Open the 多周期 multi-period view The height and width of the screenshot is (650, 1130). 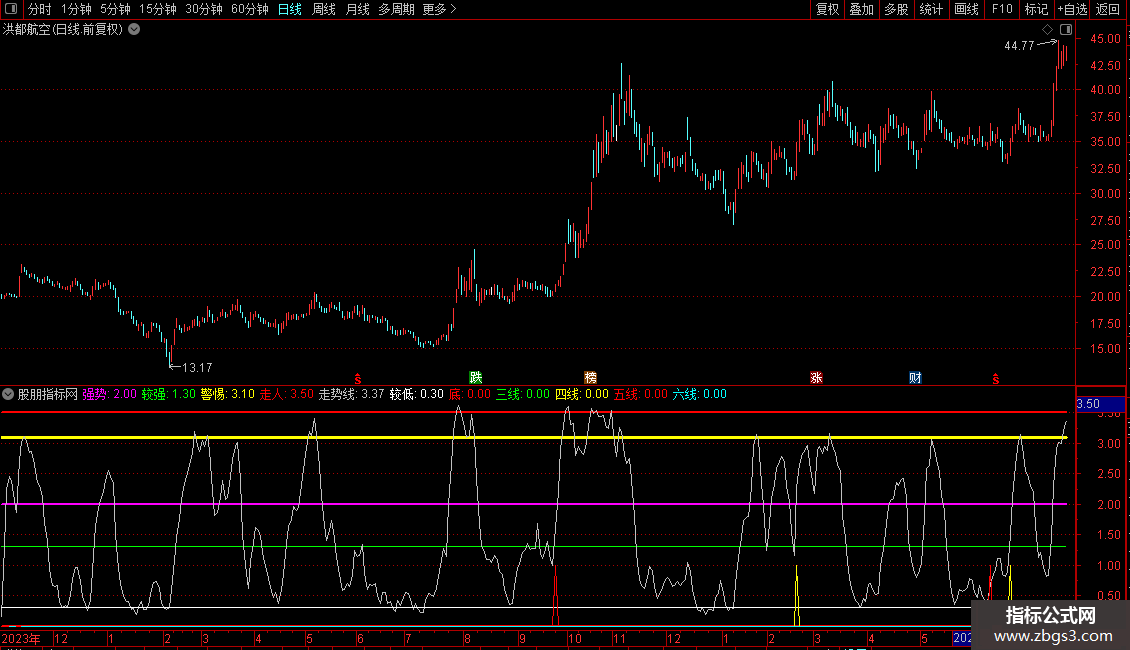[396, 9]
